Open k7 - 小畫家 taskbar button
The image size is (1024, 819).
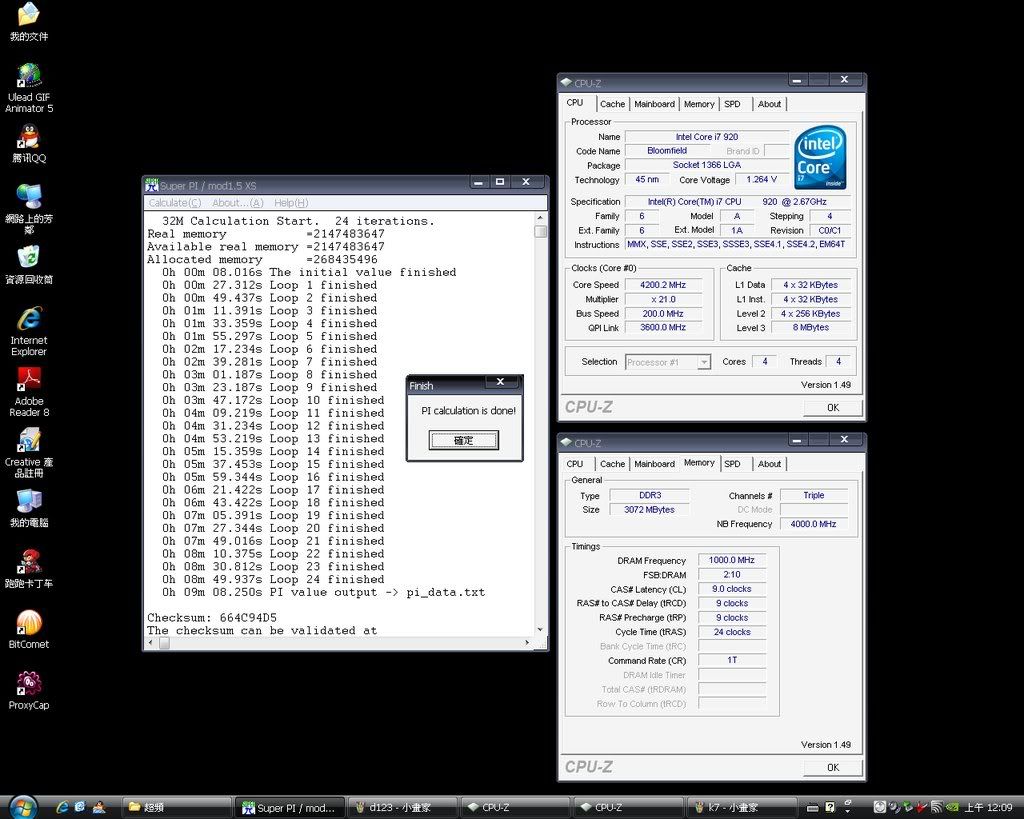(x=740, y=808)
